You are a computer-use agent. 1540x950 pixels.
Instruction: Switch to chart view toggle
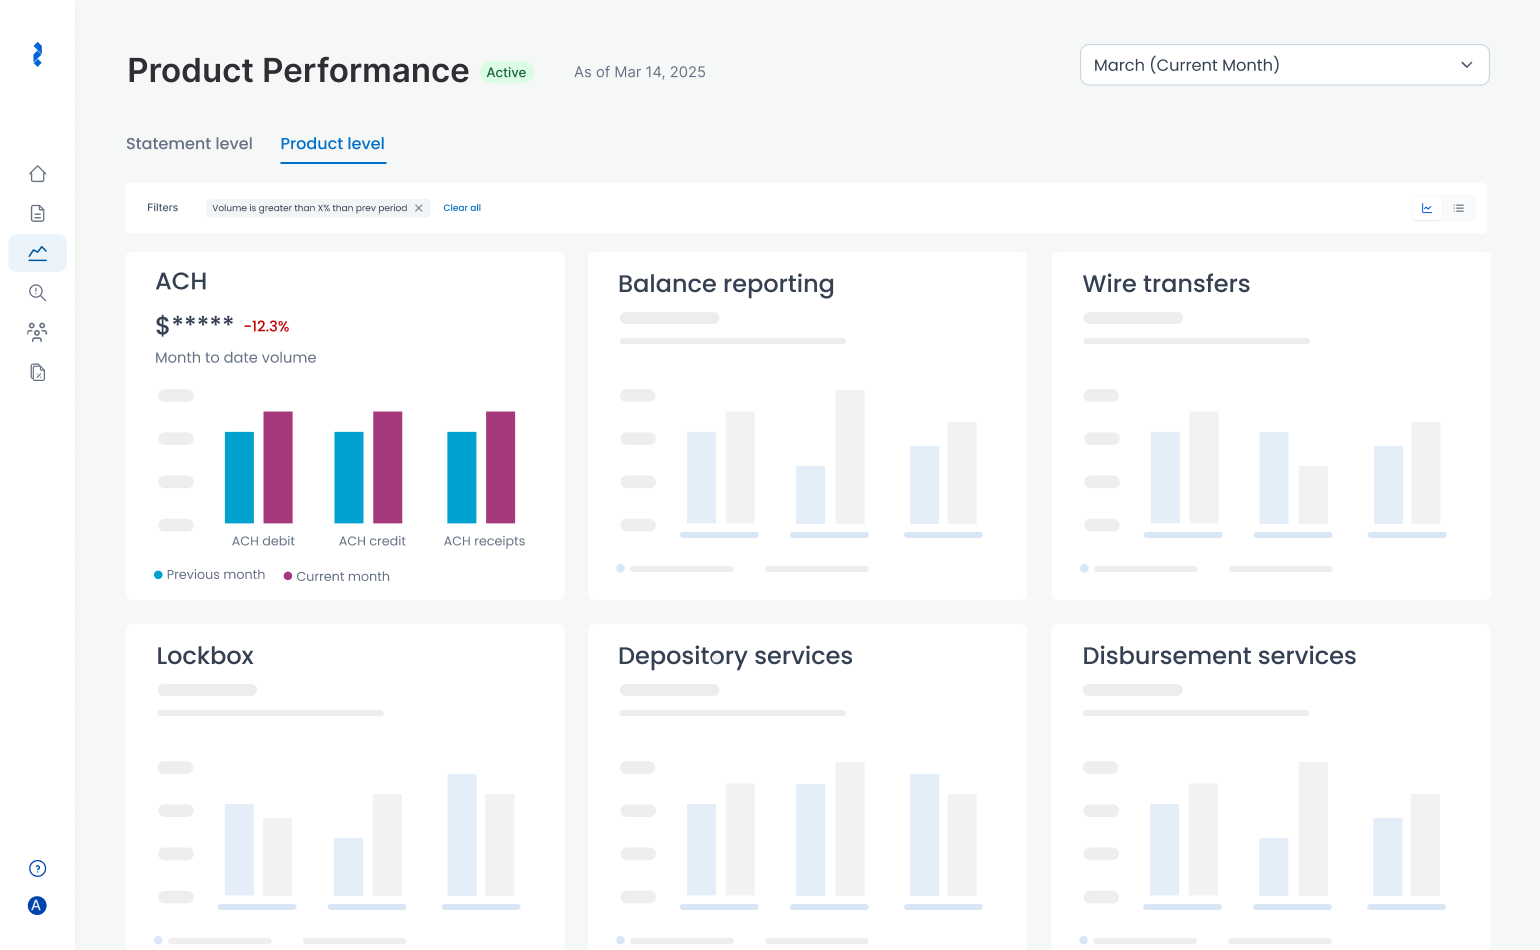point(1427,208)
